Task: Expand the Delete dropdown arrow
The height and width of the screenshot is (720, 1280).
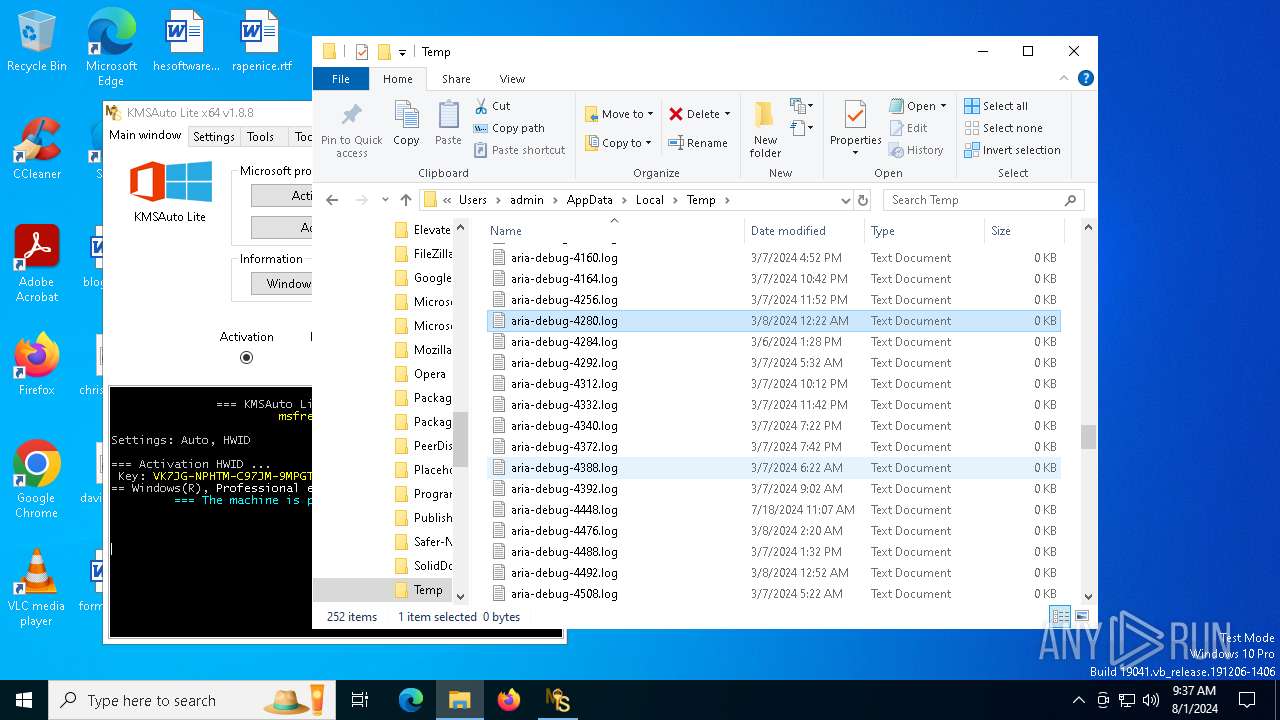Action: pos(727,114)
